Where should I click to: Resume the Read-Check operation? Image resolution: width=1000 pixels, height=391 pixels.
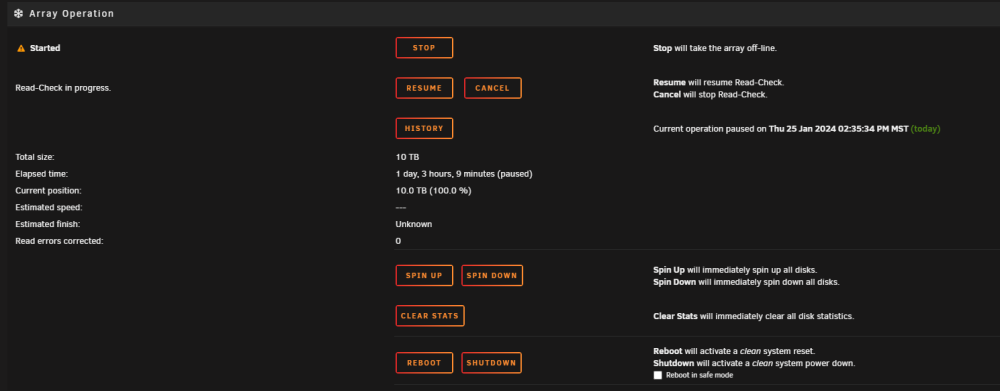(x=424, y=88)
